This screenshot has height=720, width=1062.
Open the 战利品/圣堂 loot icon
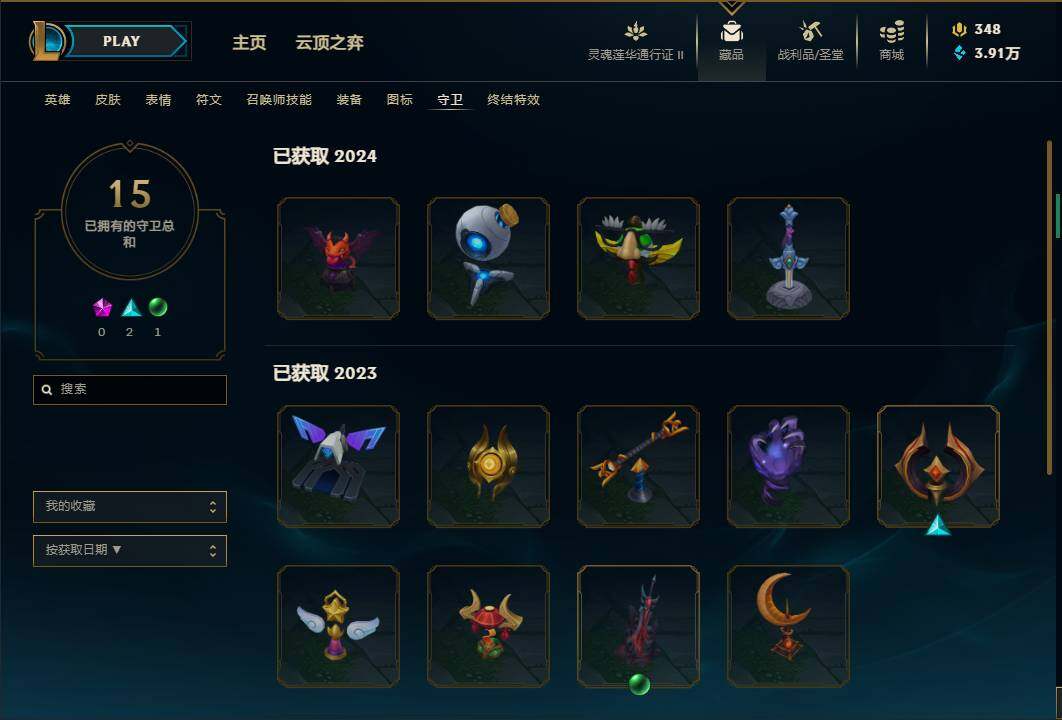pyautogui.click(x=810, y=31)
